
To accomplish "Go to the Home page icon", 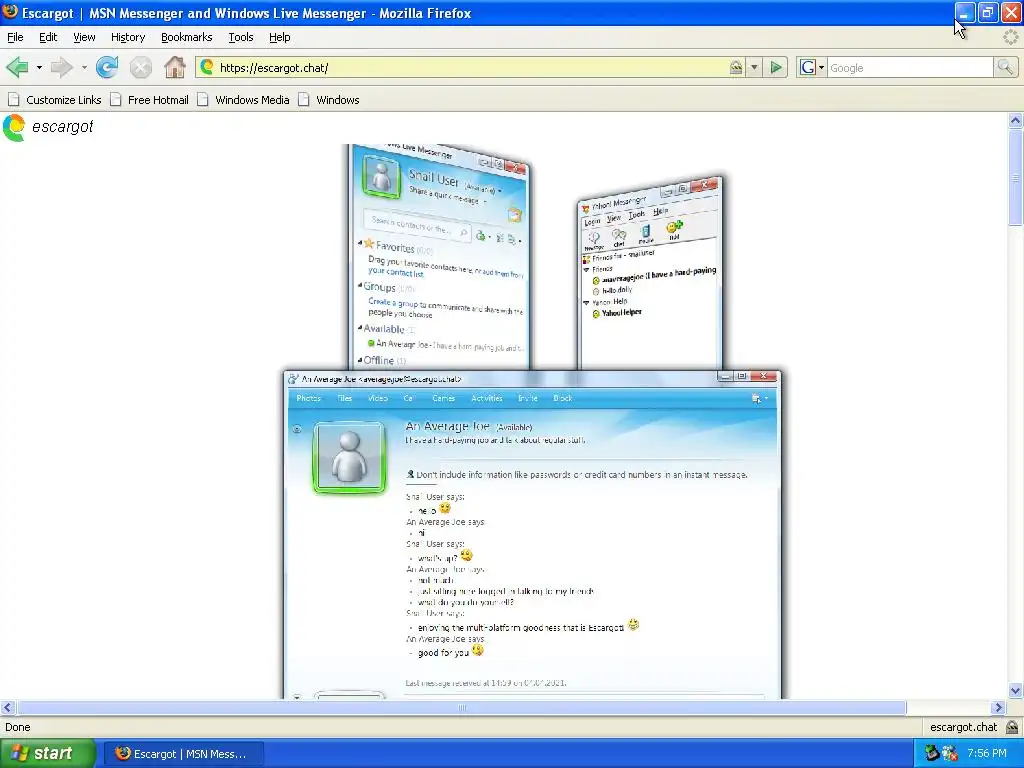I will pyautogui.click(x=174, y=67).
